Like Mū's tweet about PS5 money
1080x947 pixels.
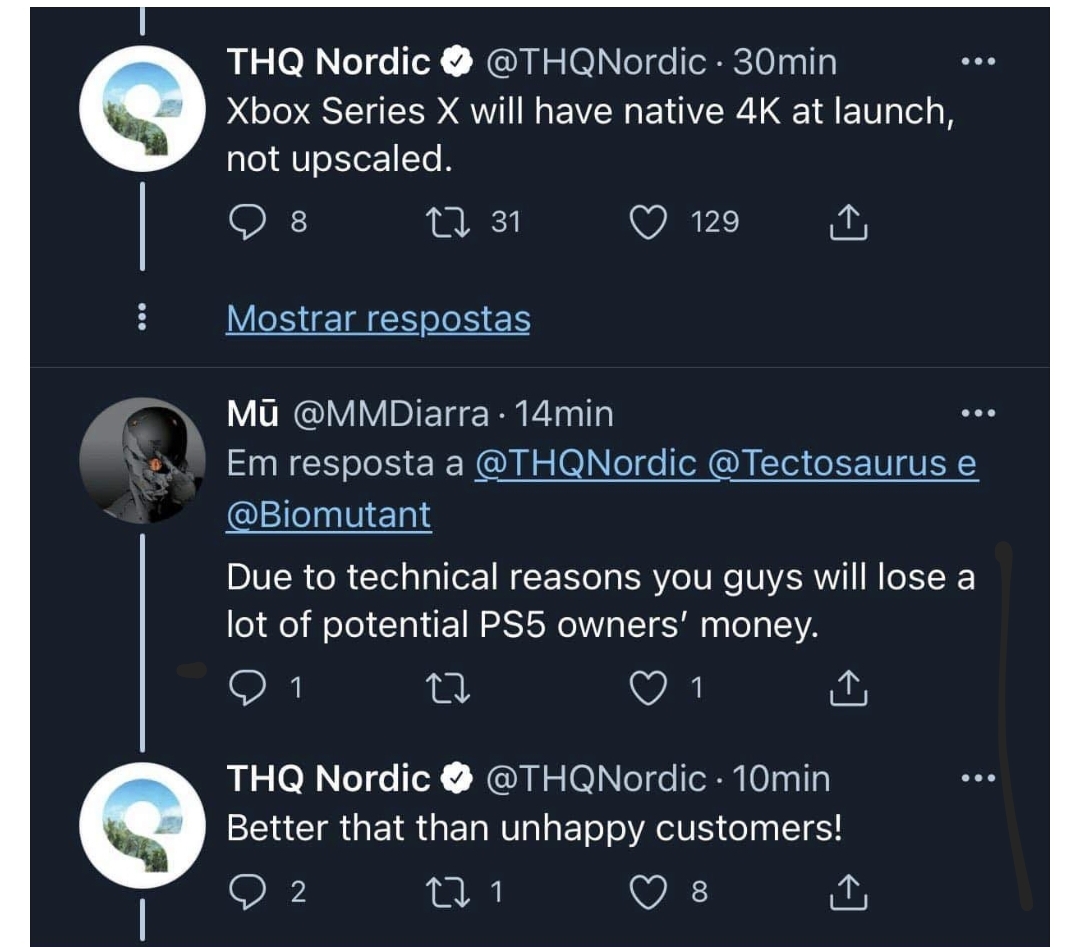pos(648,687)
